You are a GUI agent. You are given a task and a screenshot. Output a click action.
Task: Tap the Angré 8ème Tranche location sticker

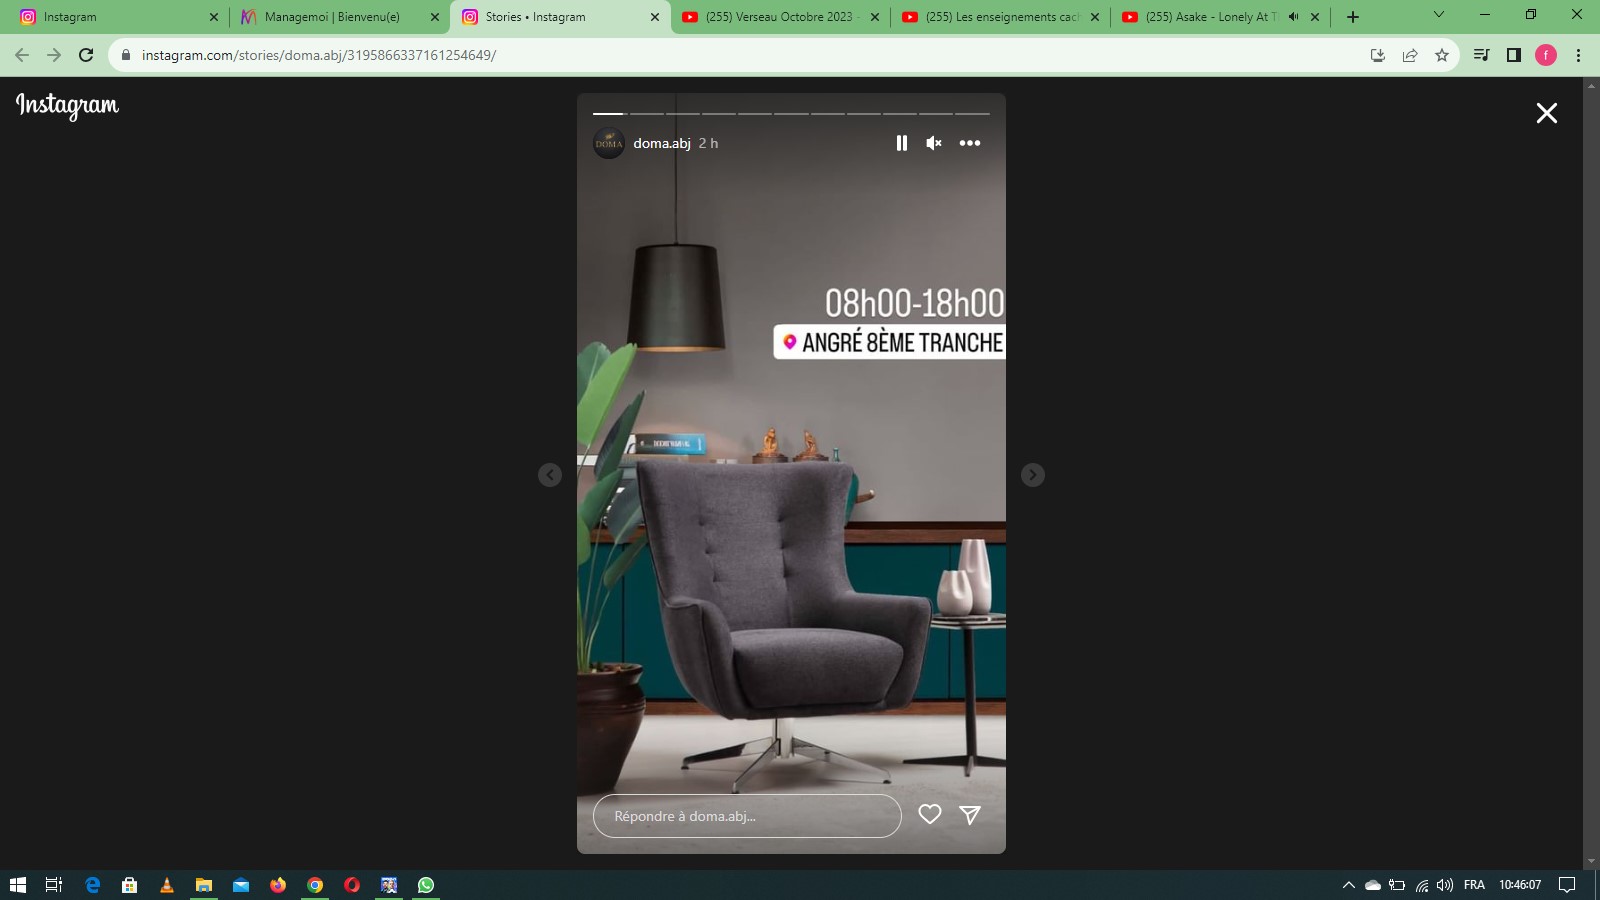890,342
